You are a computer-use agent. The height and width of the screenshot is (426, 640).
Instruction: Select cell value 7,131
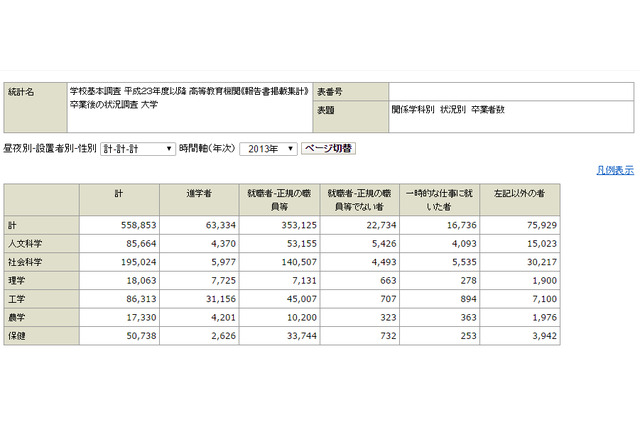tap(304, 280)
